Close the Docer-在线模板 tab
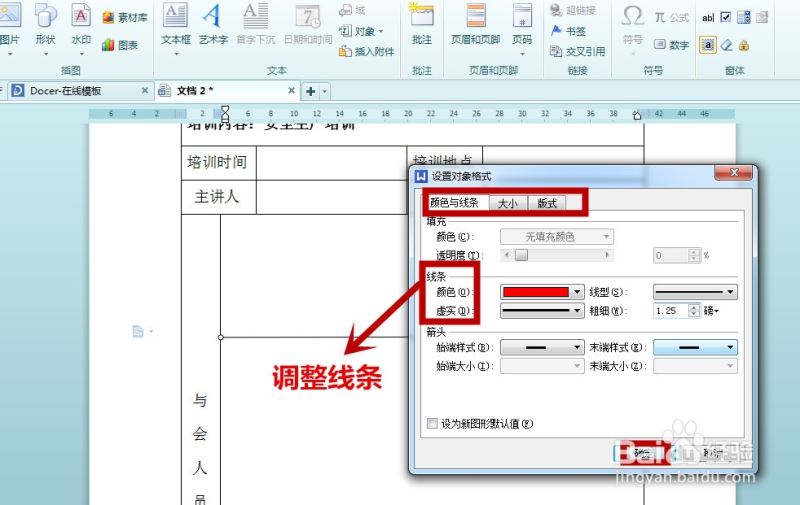This screenshot has height=505, width=800. [145, 90]
